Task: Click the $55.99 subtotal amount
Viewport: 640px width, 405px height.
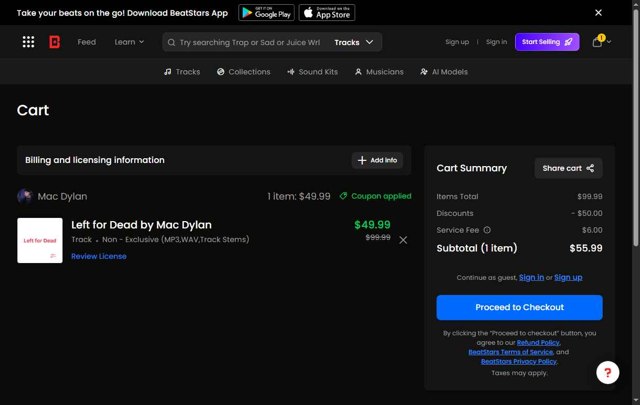Action: tap(586, 248)
